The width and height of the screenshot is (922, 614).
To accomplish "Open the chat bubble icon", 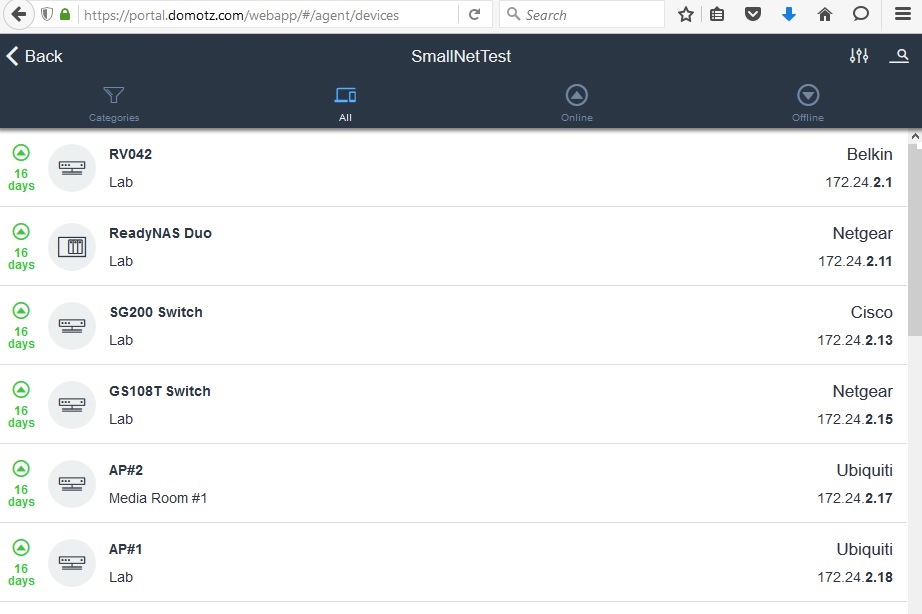I will [x=861, y=14].
